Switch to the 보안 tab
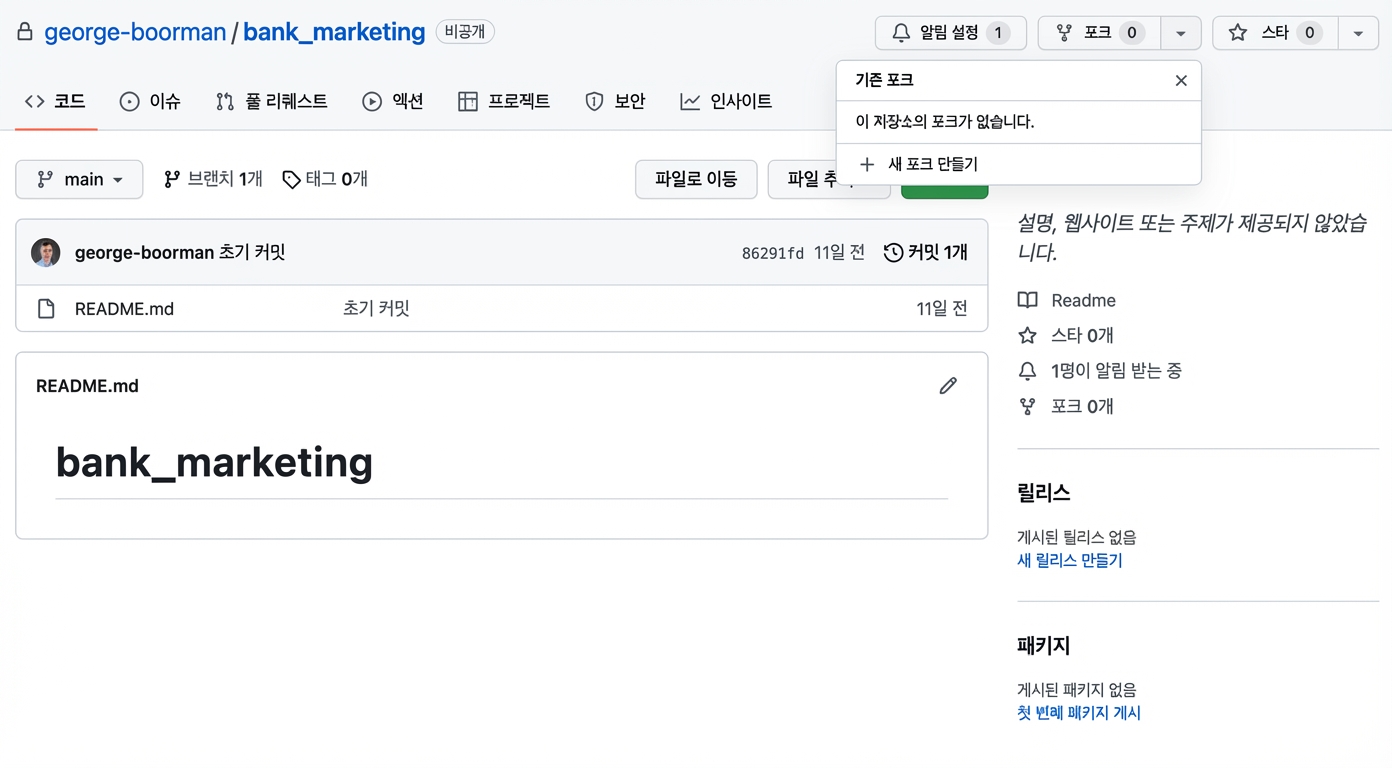The image size is (1392, 768). point(615,101)
